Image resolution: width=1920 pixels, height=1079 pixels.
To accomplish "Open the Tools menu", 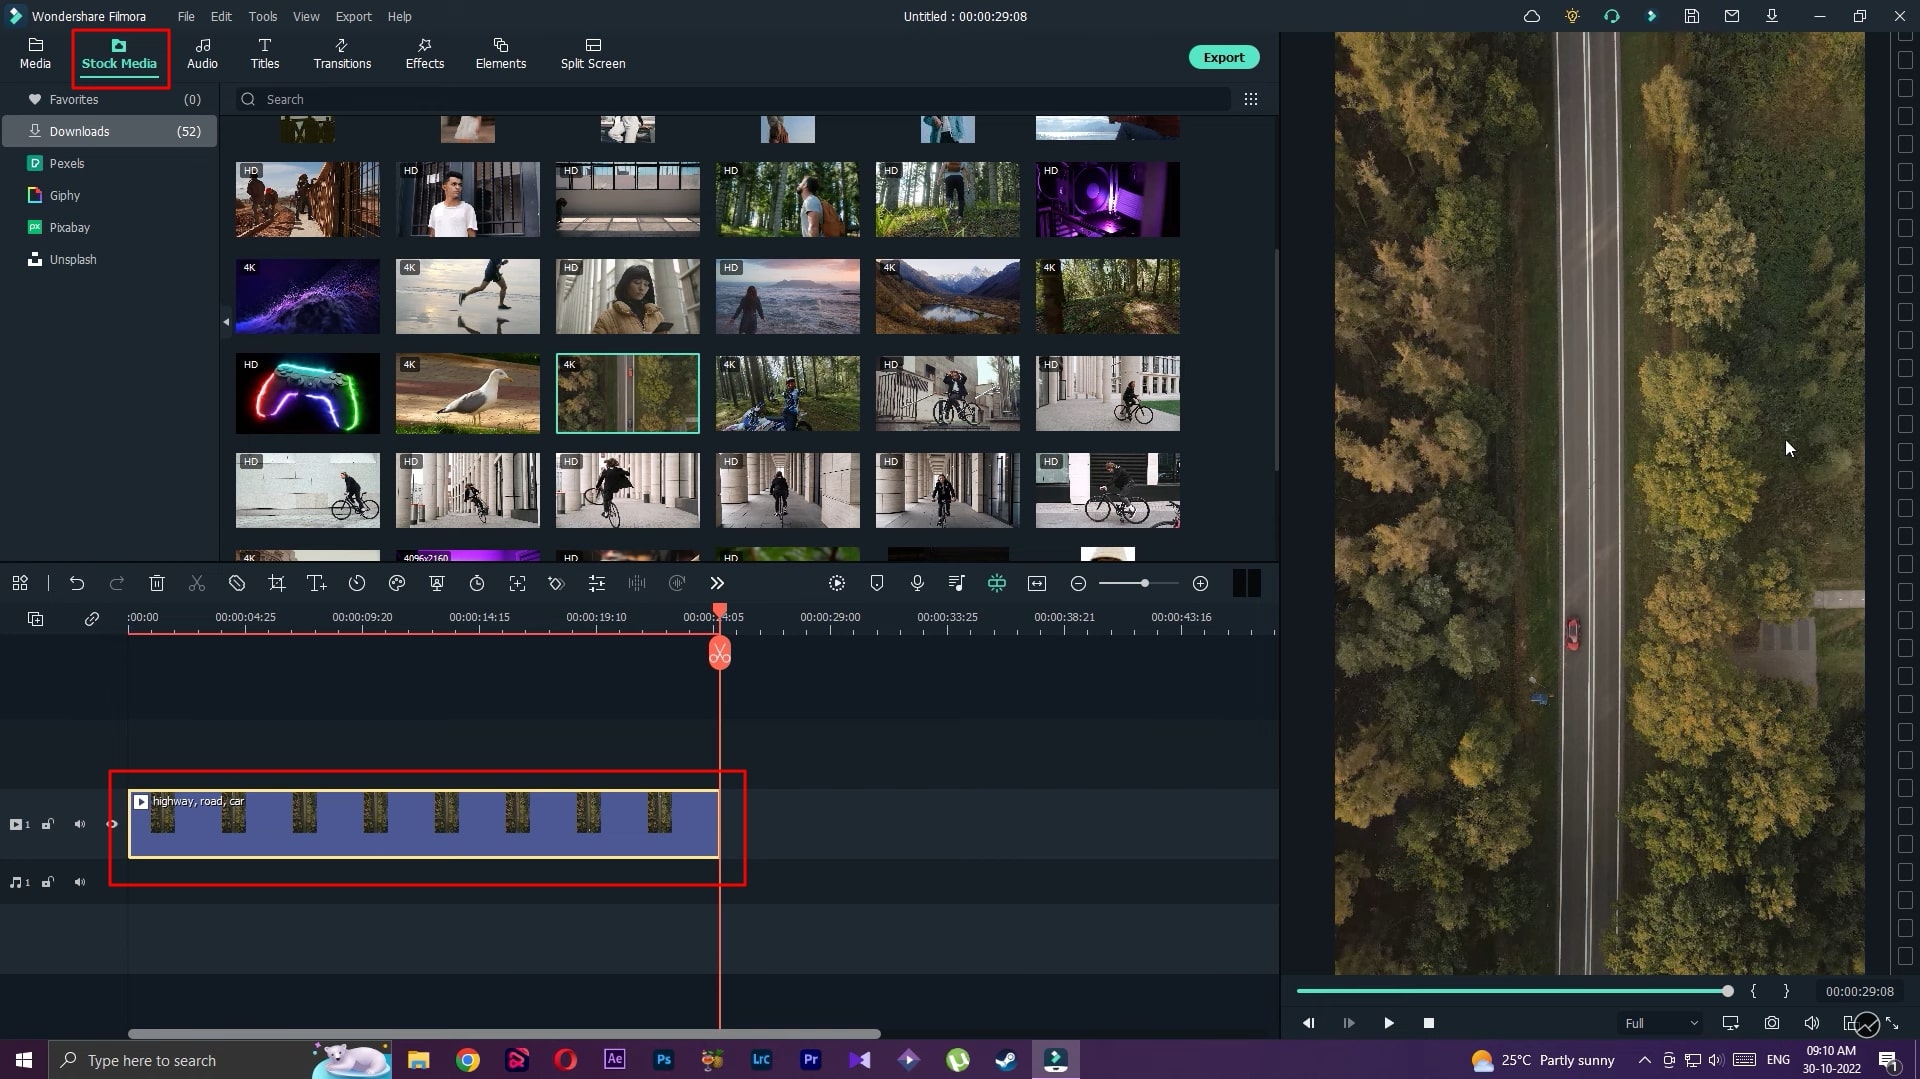I will click(x=263, y=16).
